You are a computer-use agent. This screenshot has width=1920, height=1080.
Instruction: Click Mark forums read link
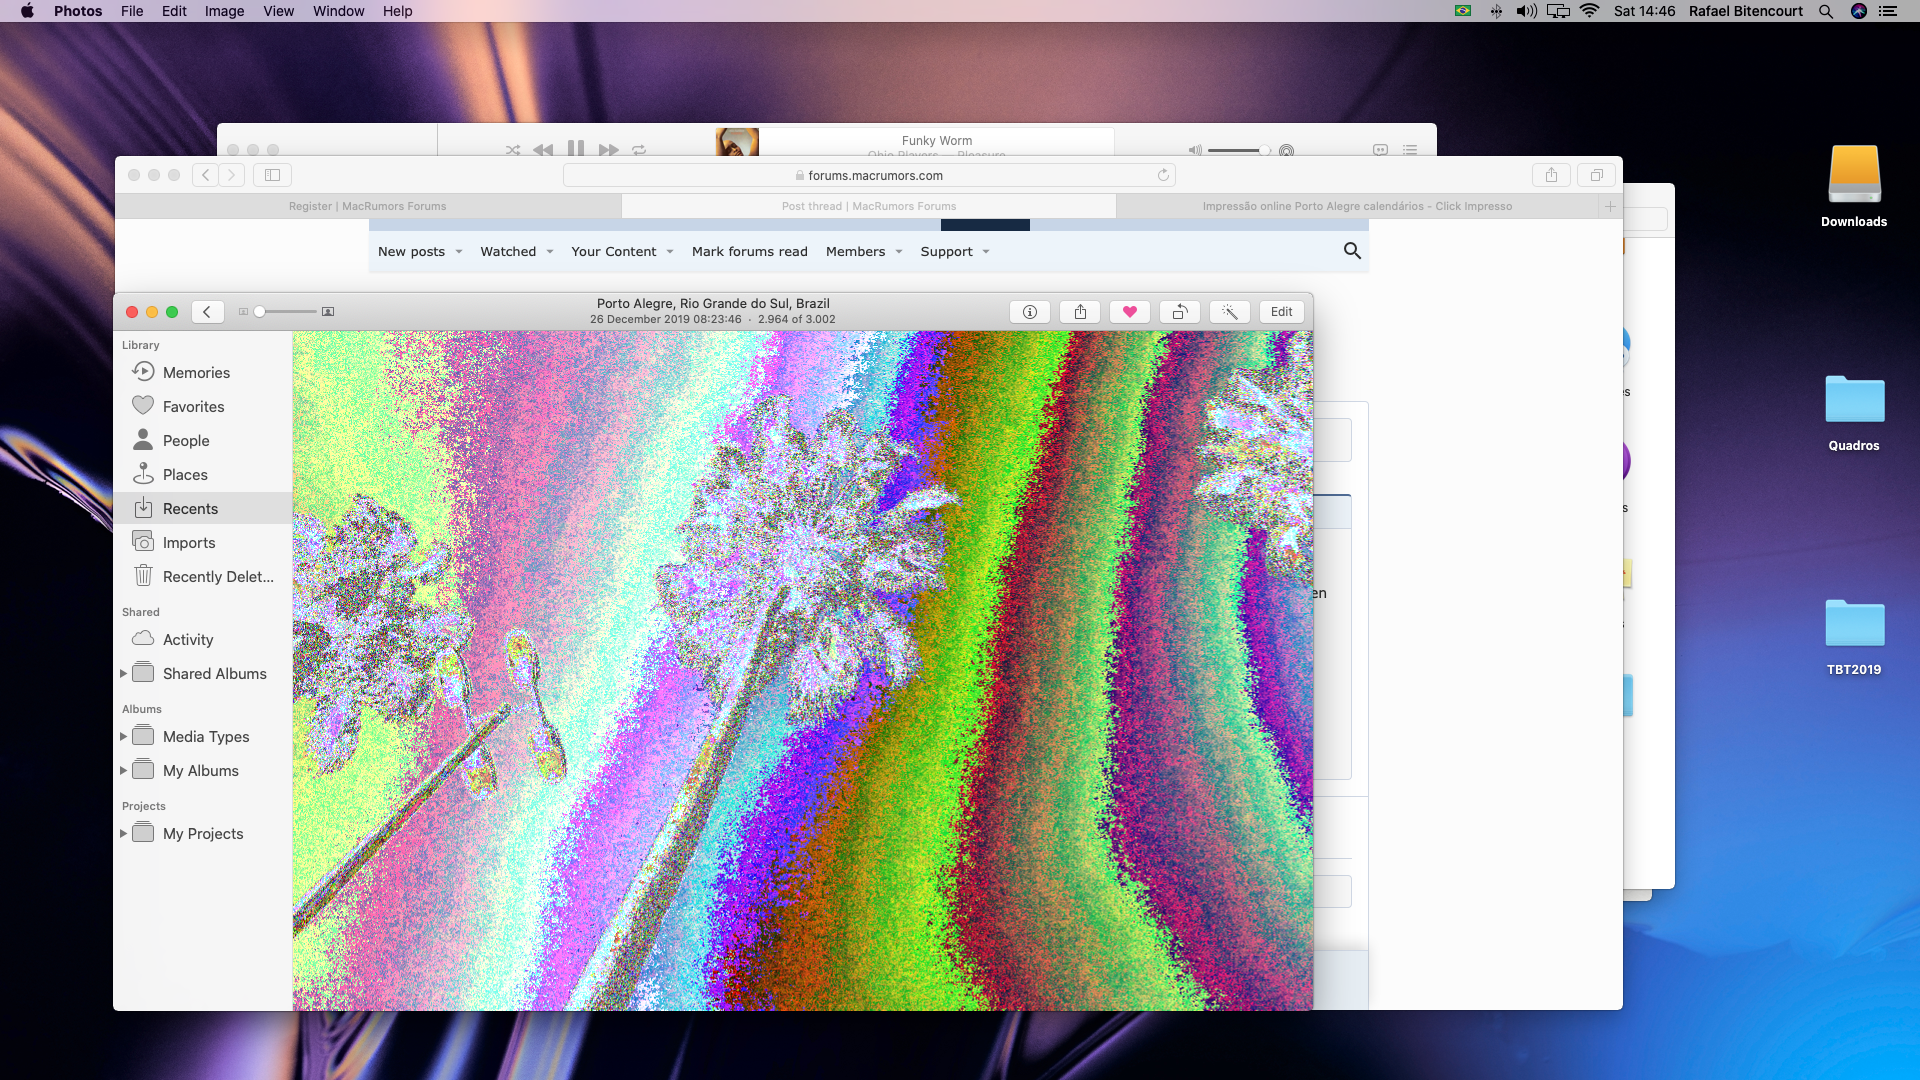[x=749, y=252]
